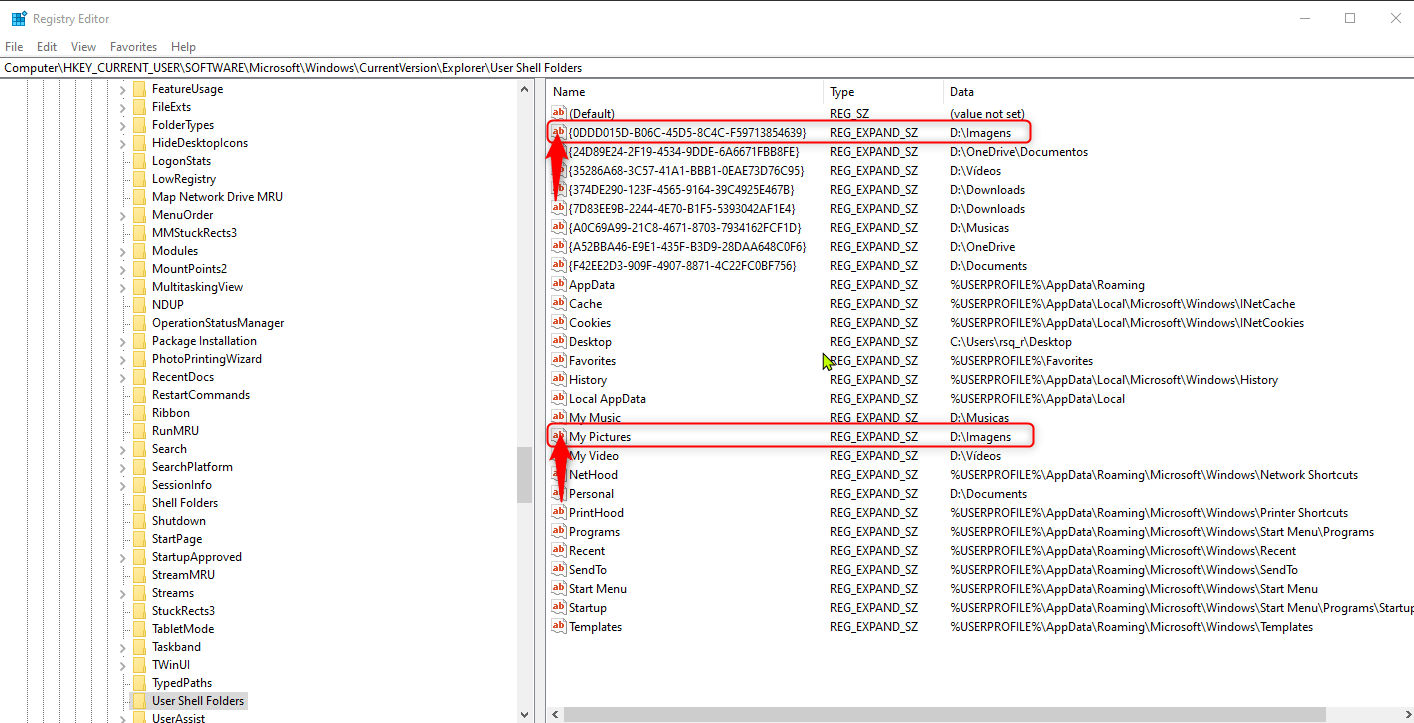Click the Registry Editor app icon in title bar
Image resolution: width=1414 pixels, height=723 pixels.
(x=19, y=18)
